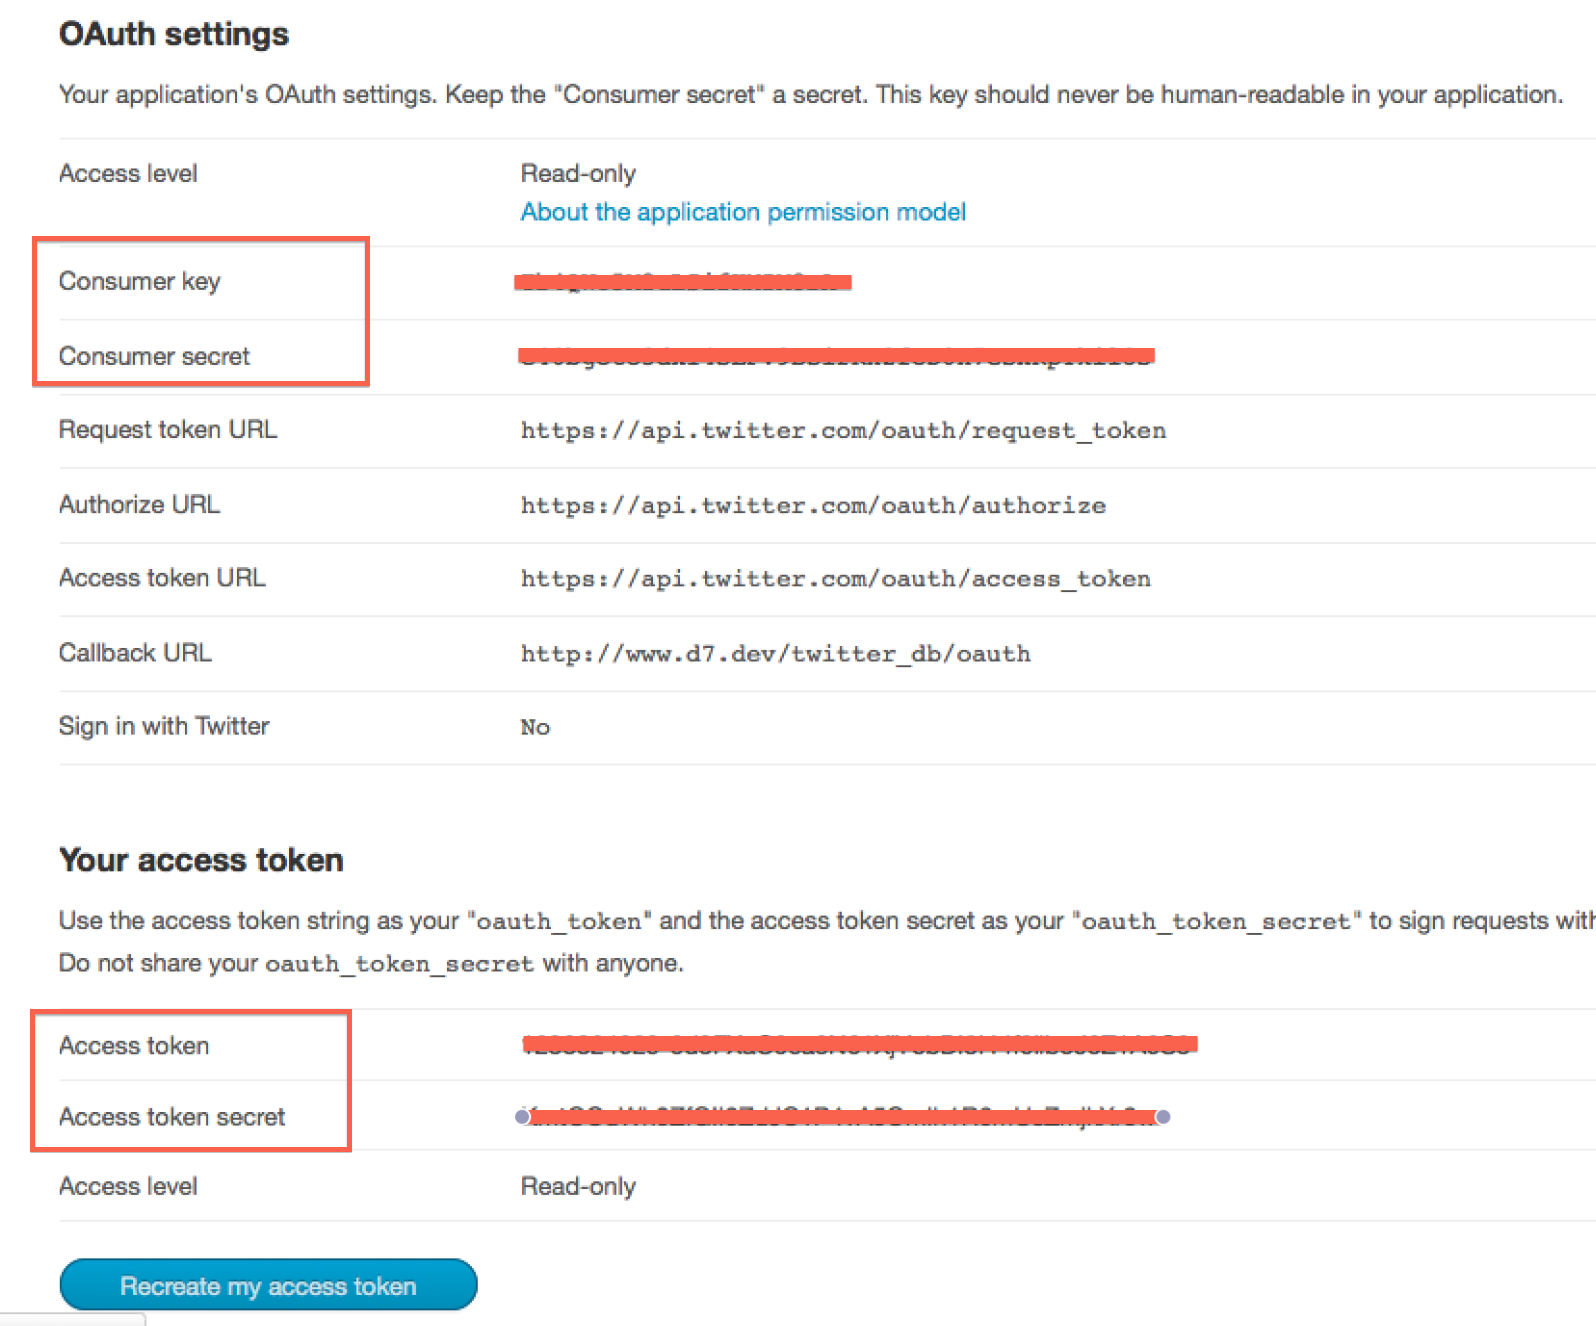Select the Callback URL value http://www.d7.dev/twitter_db/oauth
This screenshot has width=1596, height=1326.
tap(775, 654)
